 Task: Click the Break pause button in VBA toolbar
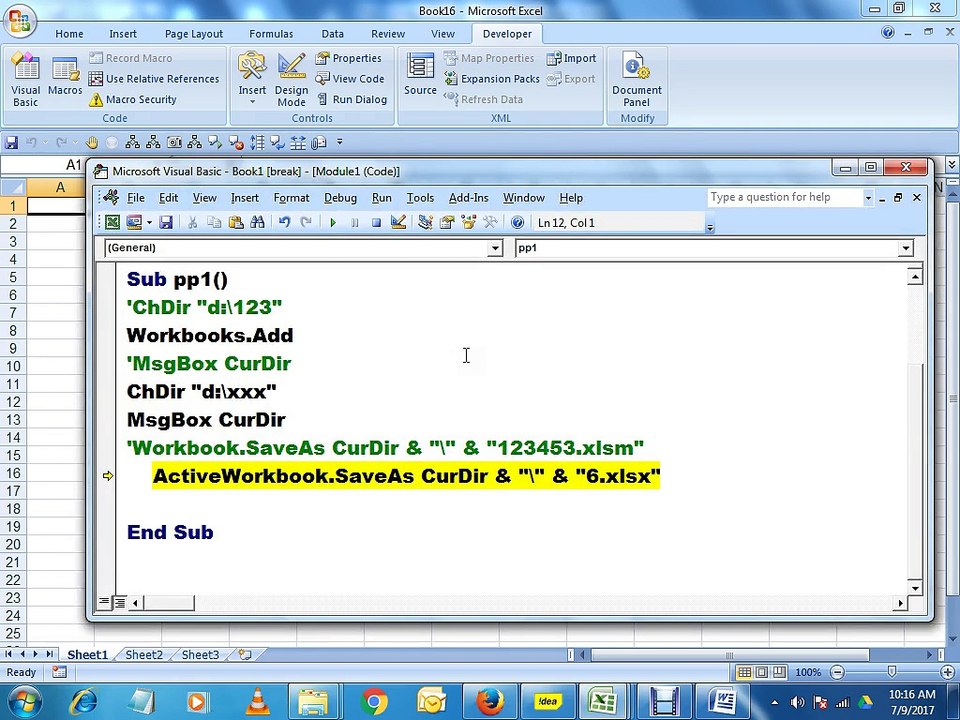(354, 223)
